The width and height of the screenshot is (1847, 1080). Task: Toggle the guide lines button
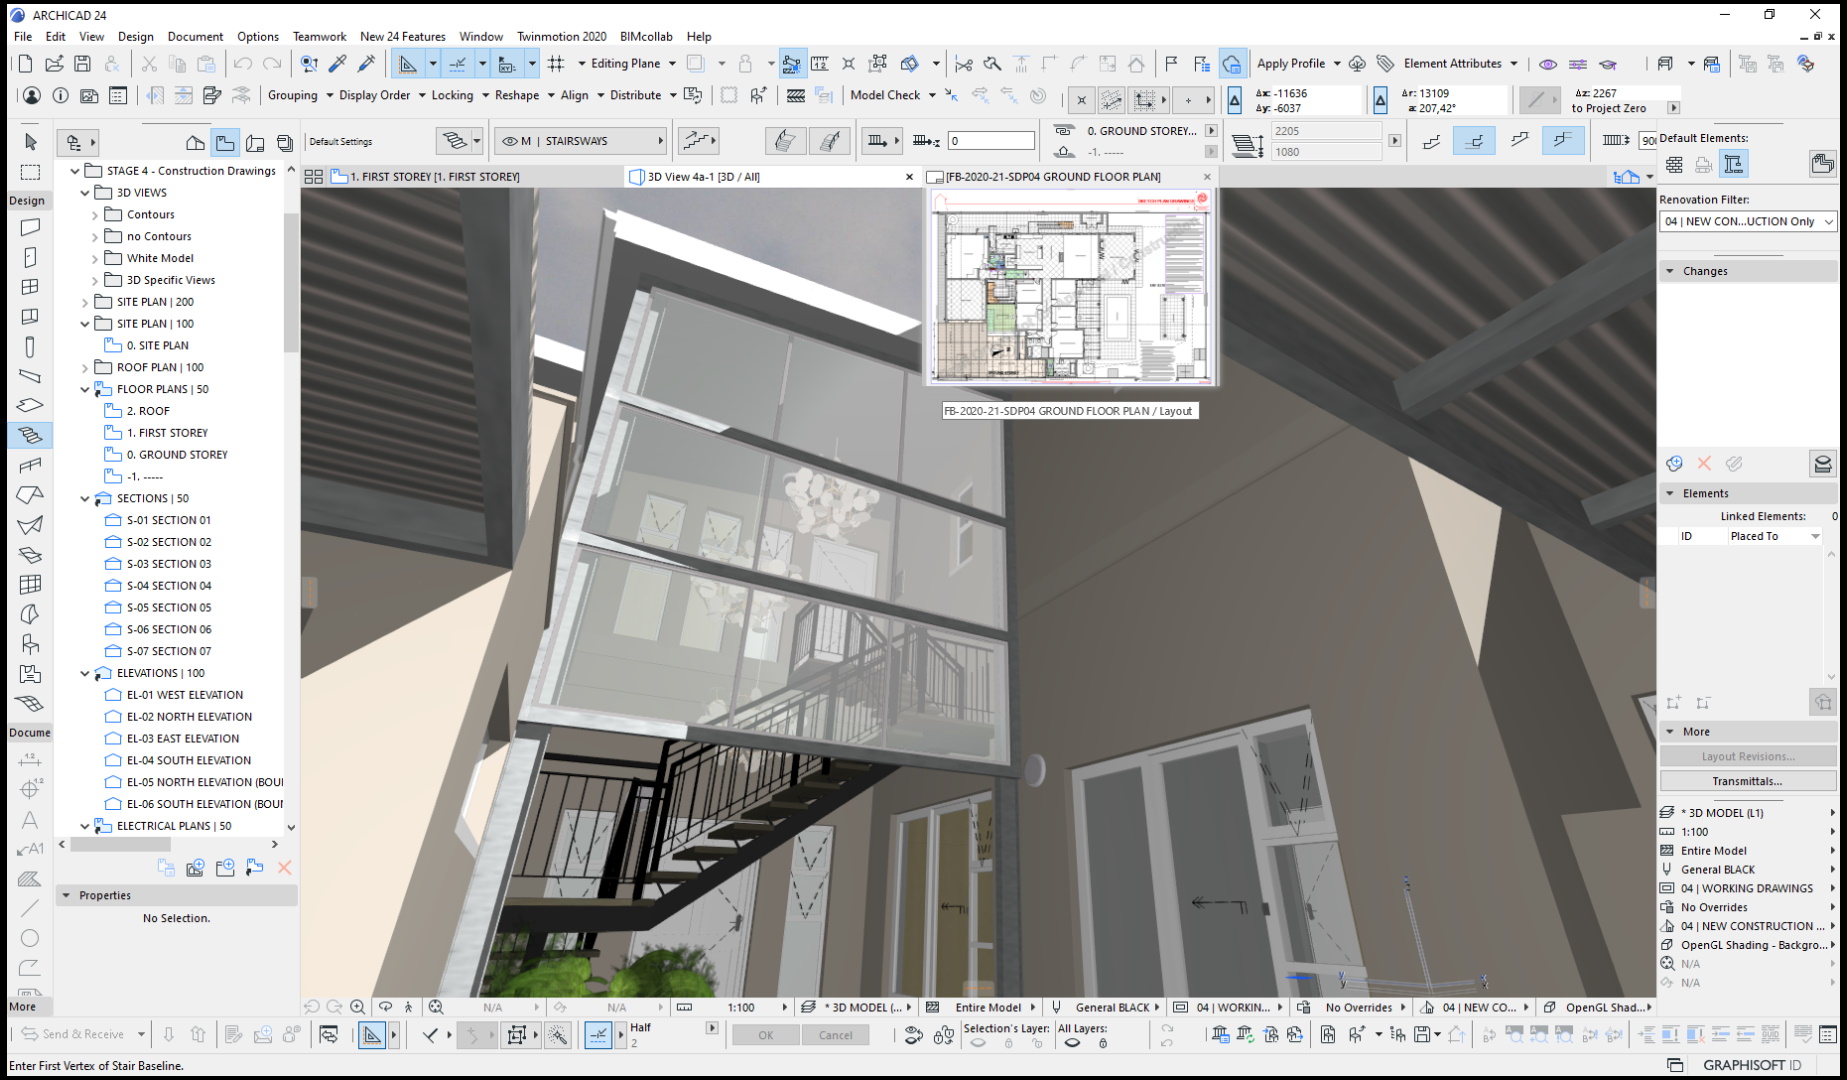458,64
